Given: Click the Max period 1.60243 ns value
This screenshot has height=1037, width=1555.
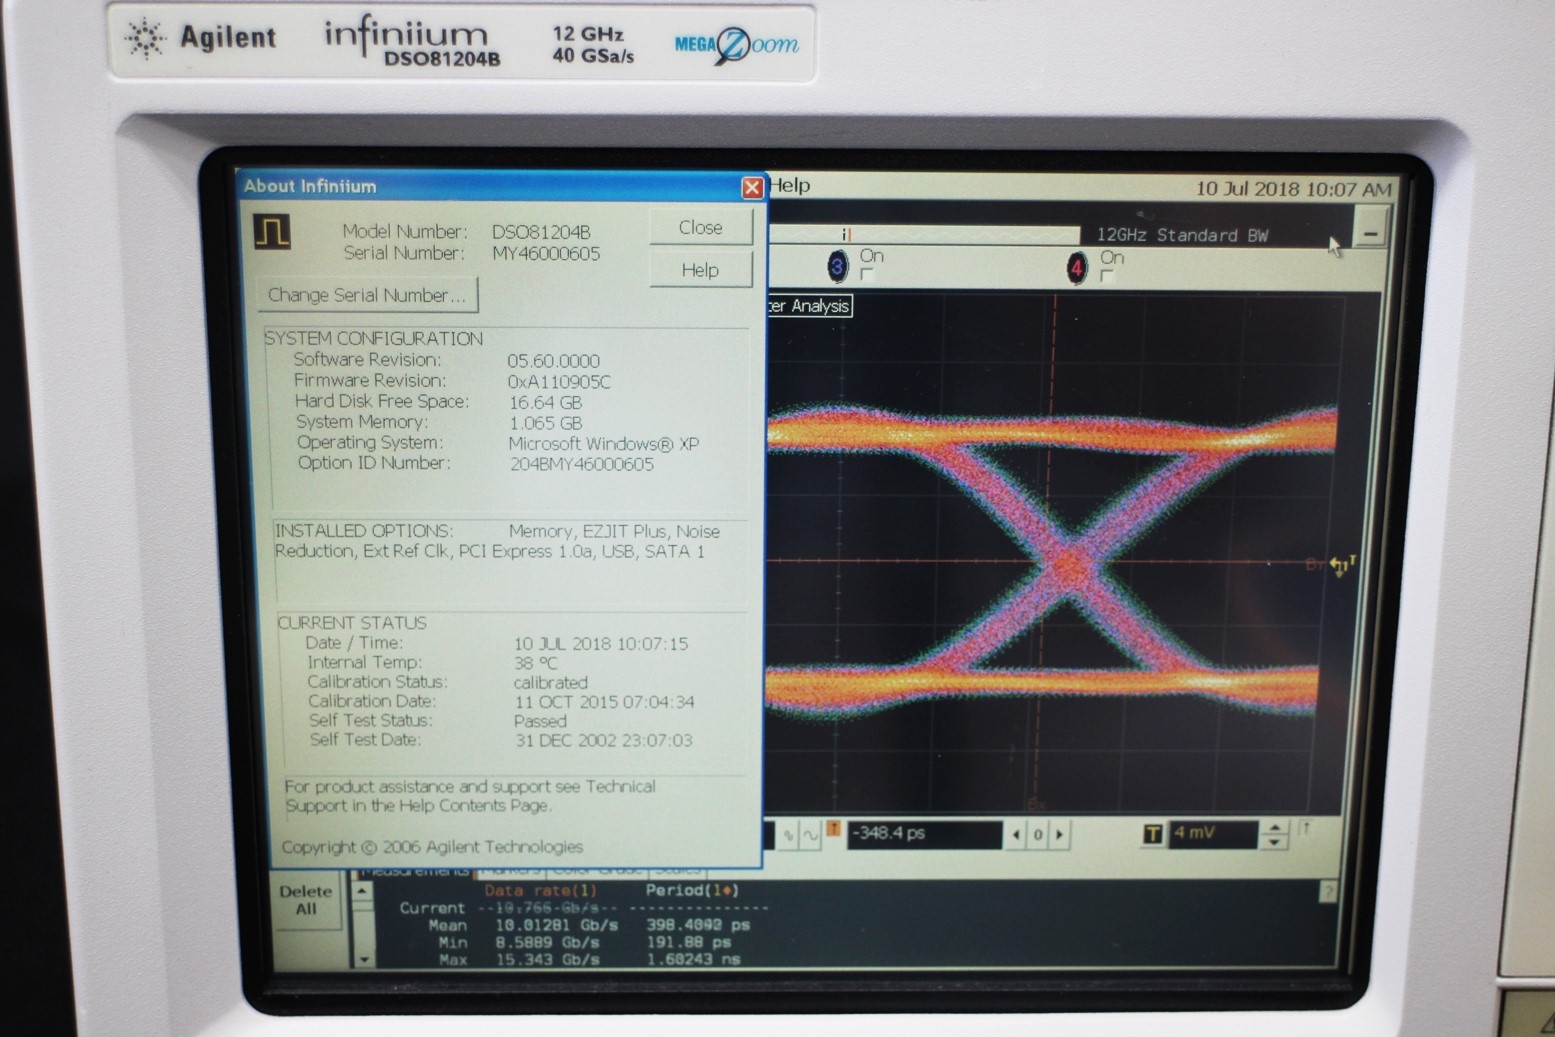Looking at the screenshot, I should 693,959.
